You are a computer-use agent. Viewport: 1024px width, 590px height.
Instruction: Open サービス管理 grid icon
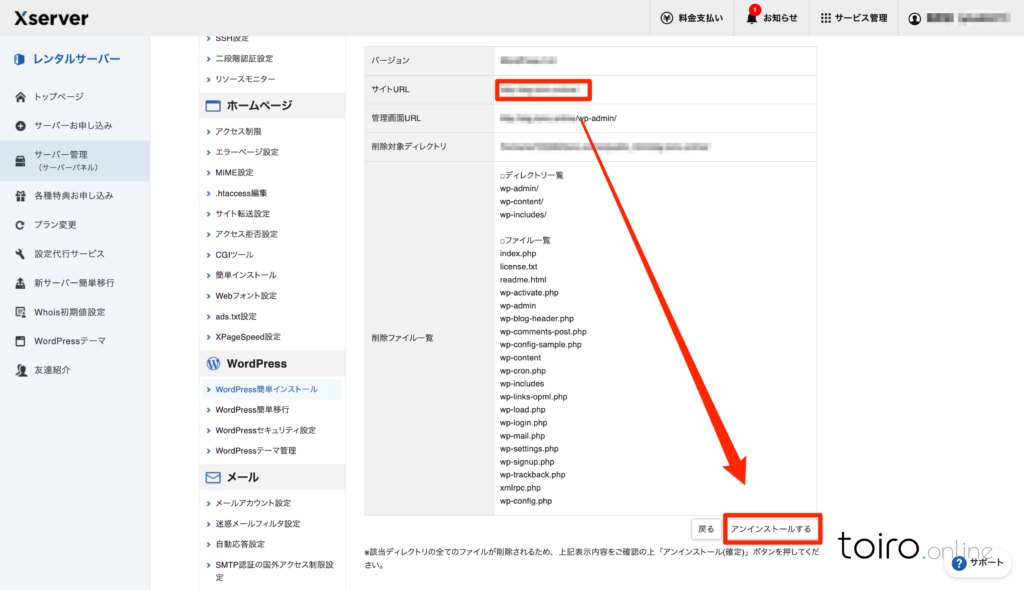coord(826,18)
